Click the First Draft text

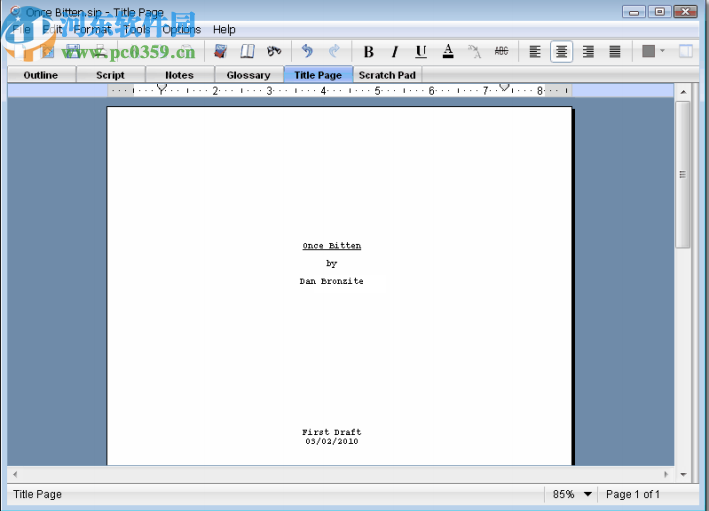click(331, 432)
